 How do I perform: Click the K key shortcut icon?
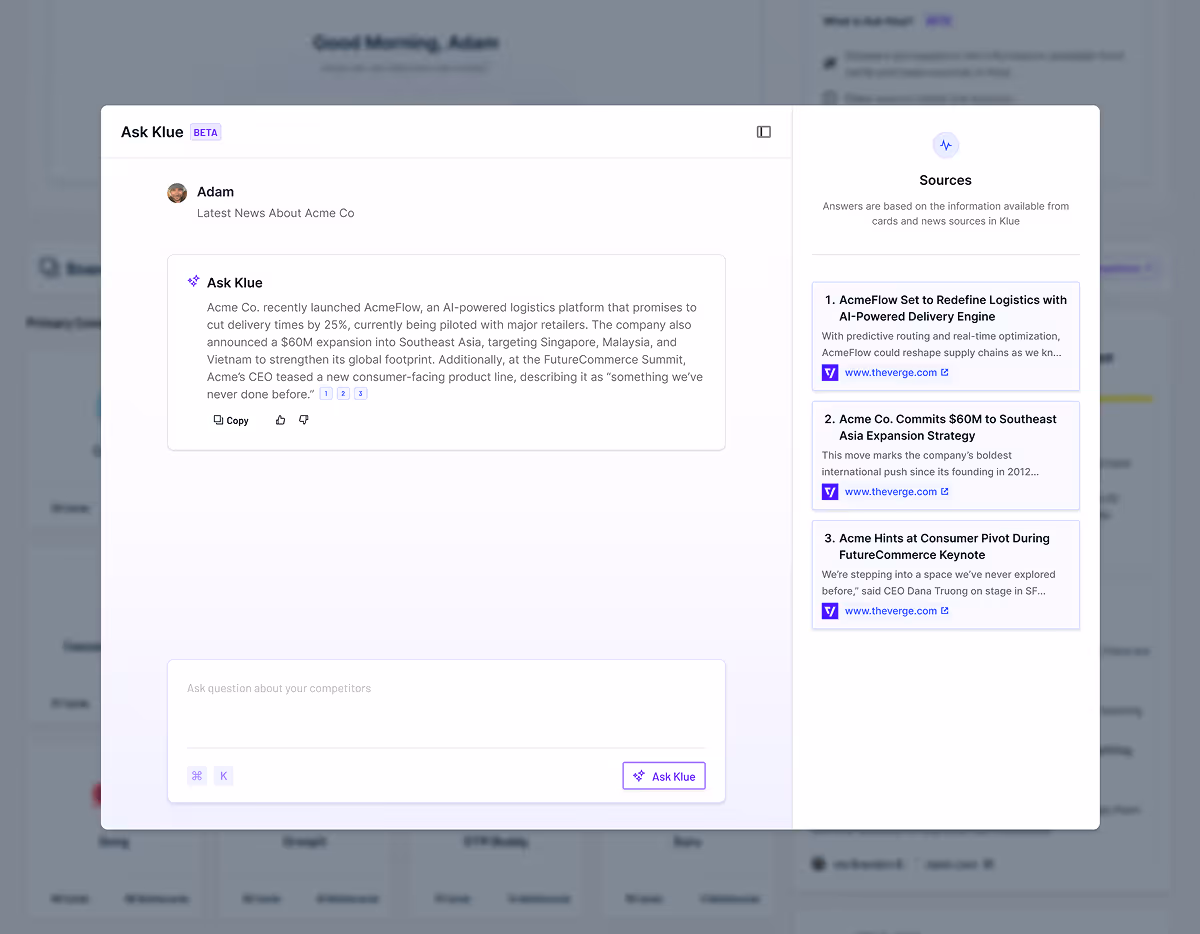point(223,776)
